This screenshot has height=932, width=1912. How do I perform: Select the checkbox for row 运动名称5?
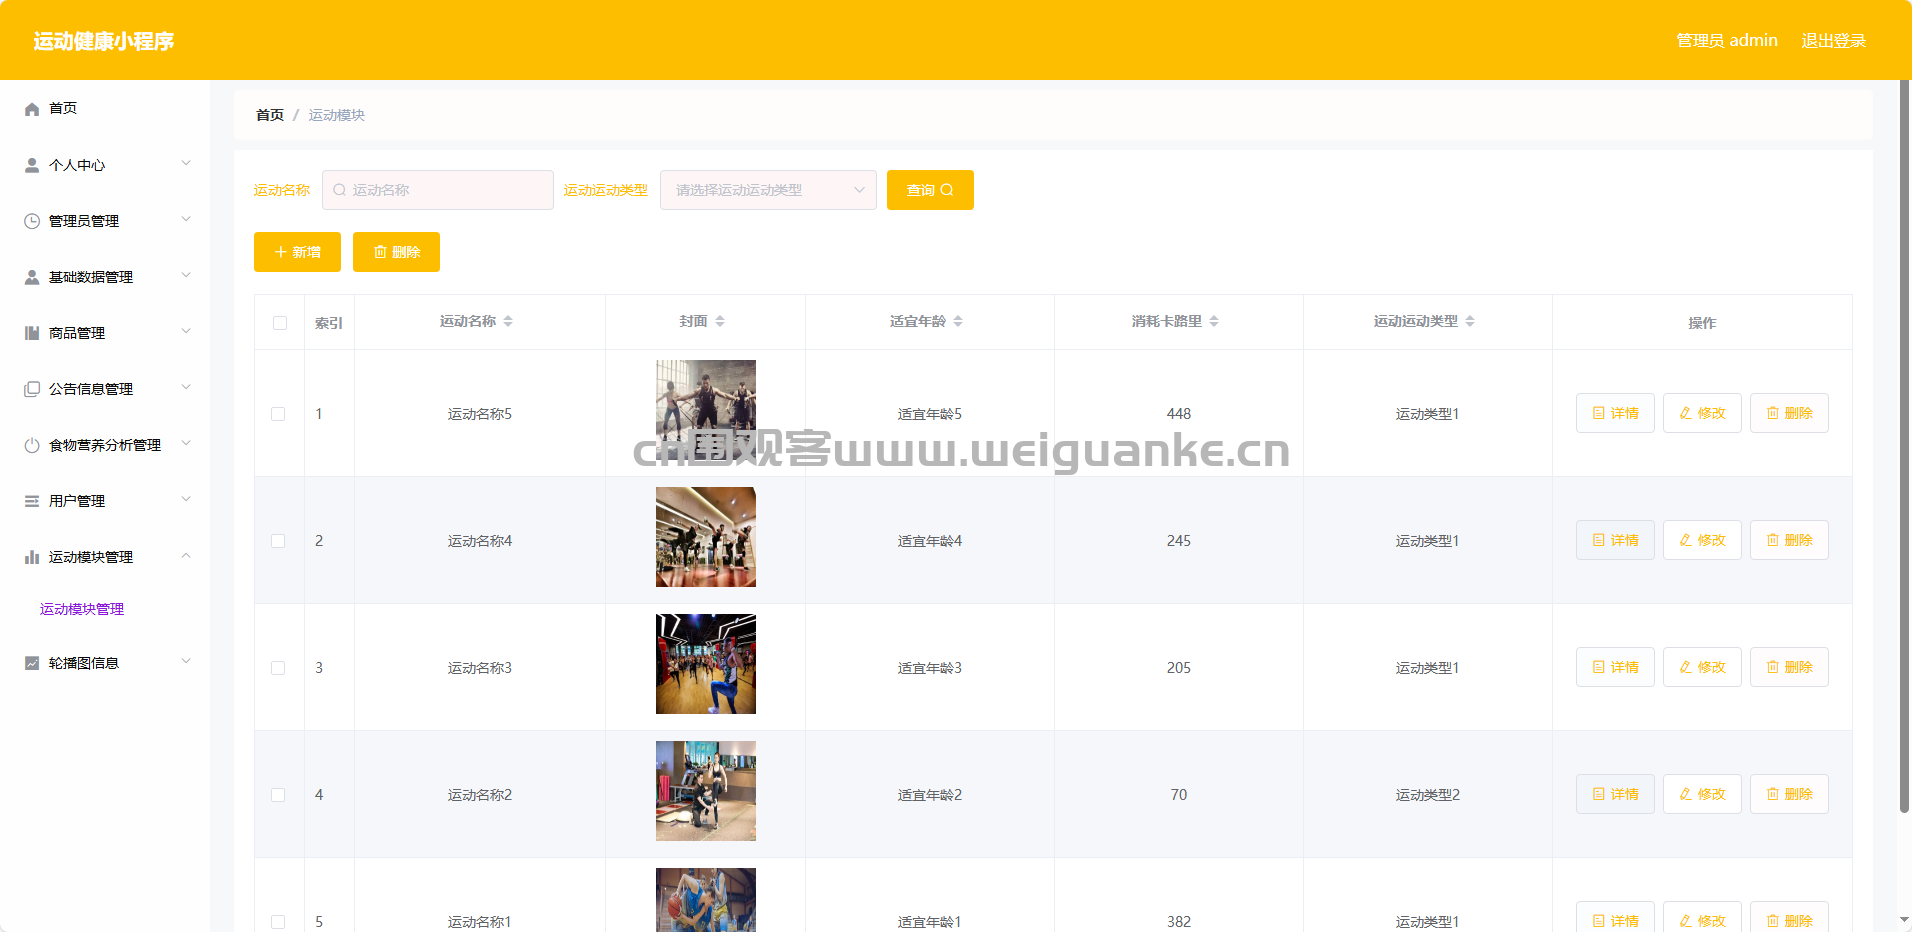pyautogui.click(x=278, y=414)
